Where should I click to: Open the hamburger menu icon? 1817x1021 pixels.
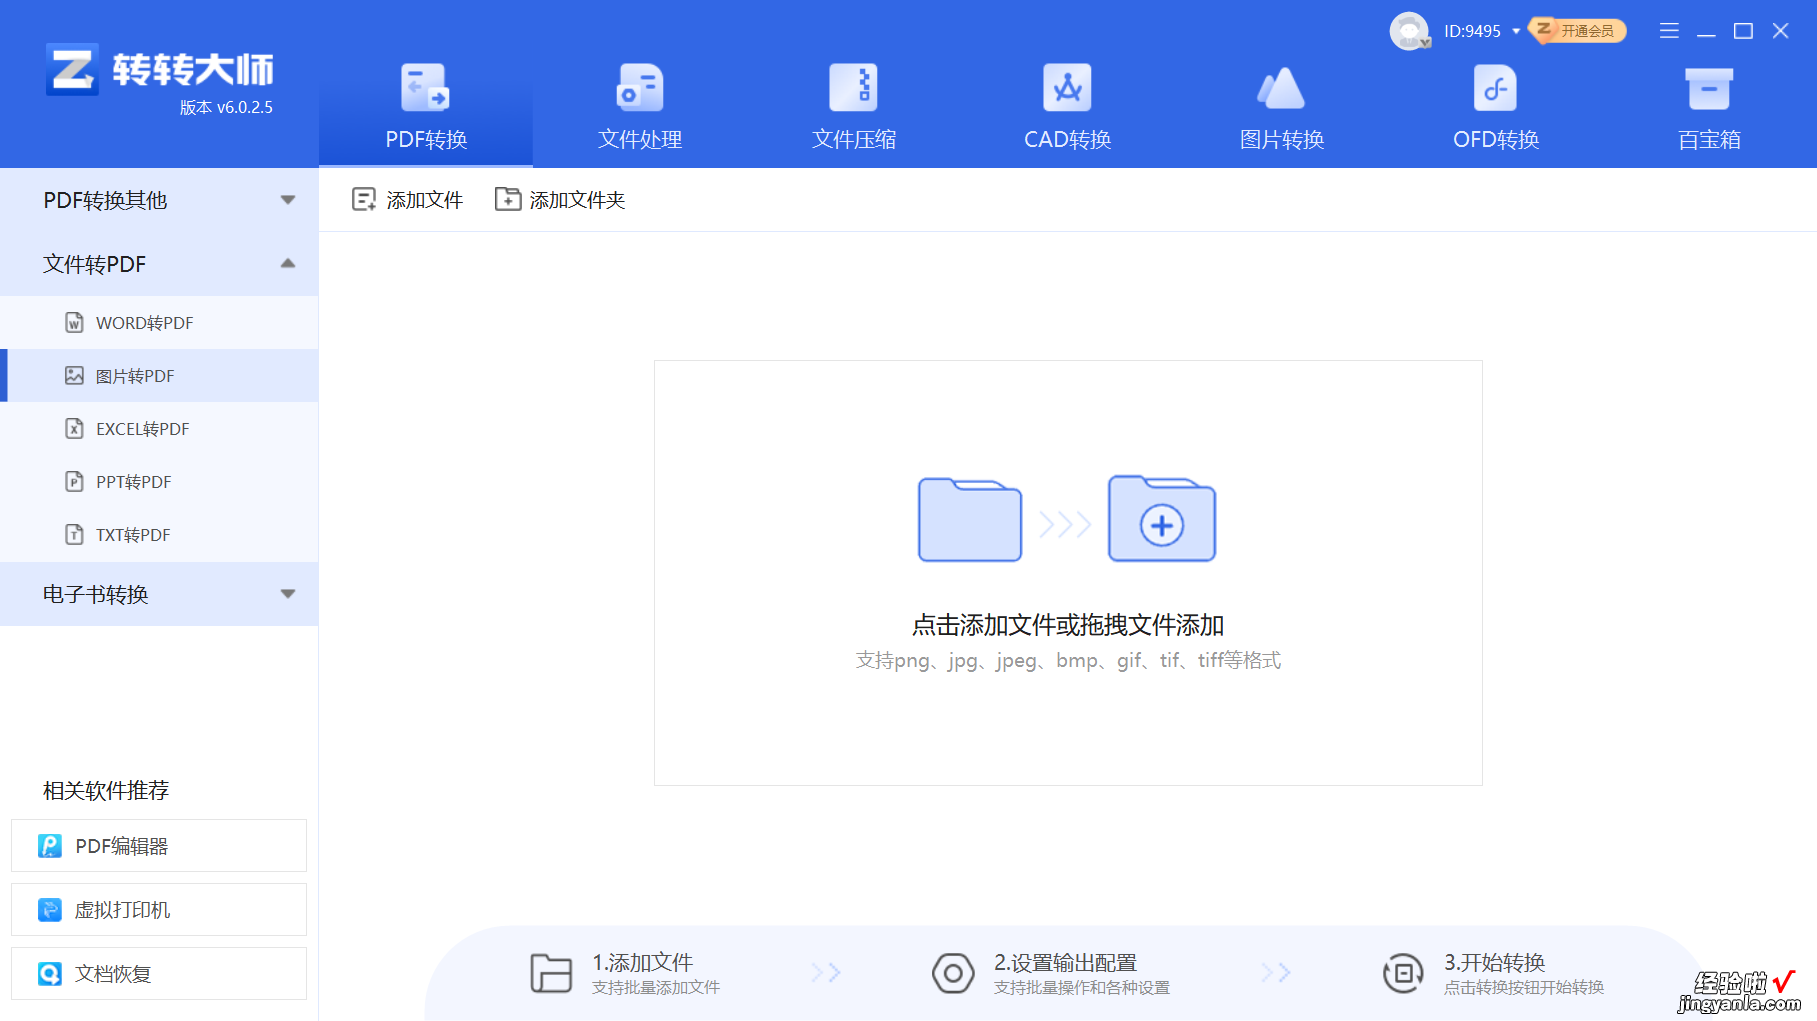(x=1669, y=31)
